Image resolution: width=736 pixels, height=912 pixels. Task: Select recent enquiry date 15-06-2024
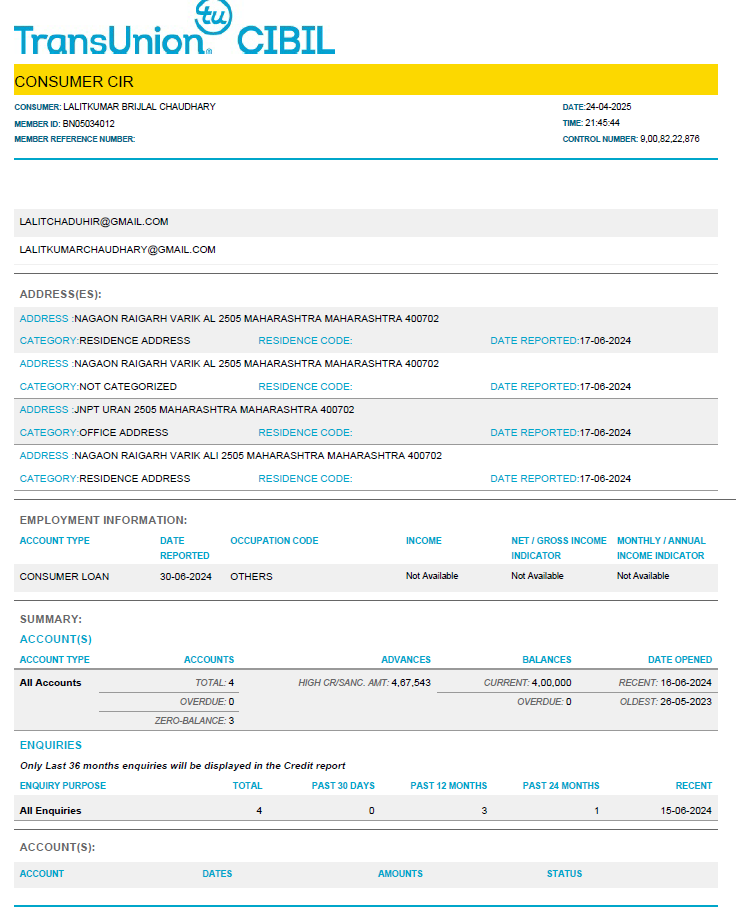pos(686,810)
